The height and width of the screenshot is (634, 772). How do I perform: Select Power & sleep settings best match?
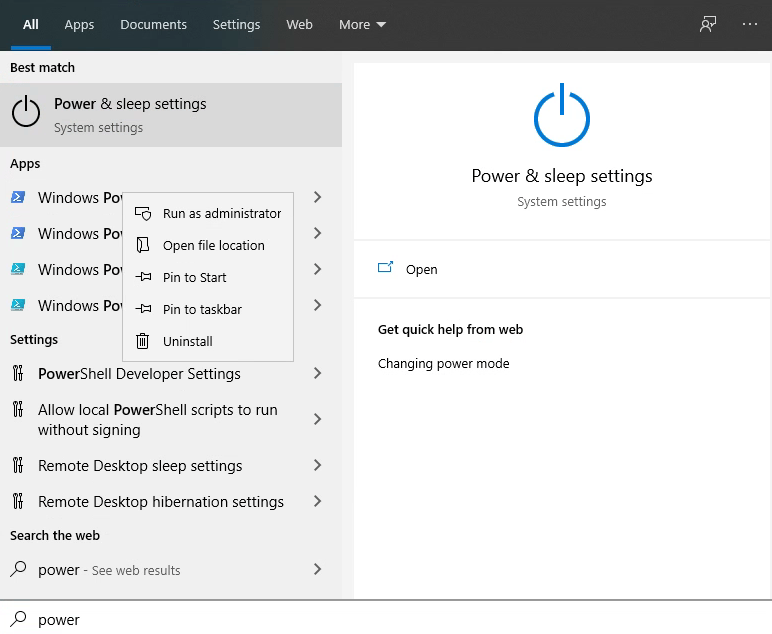click(171, 115)
